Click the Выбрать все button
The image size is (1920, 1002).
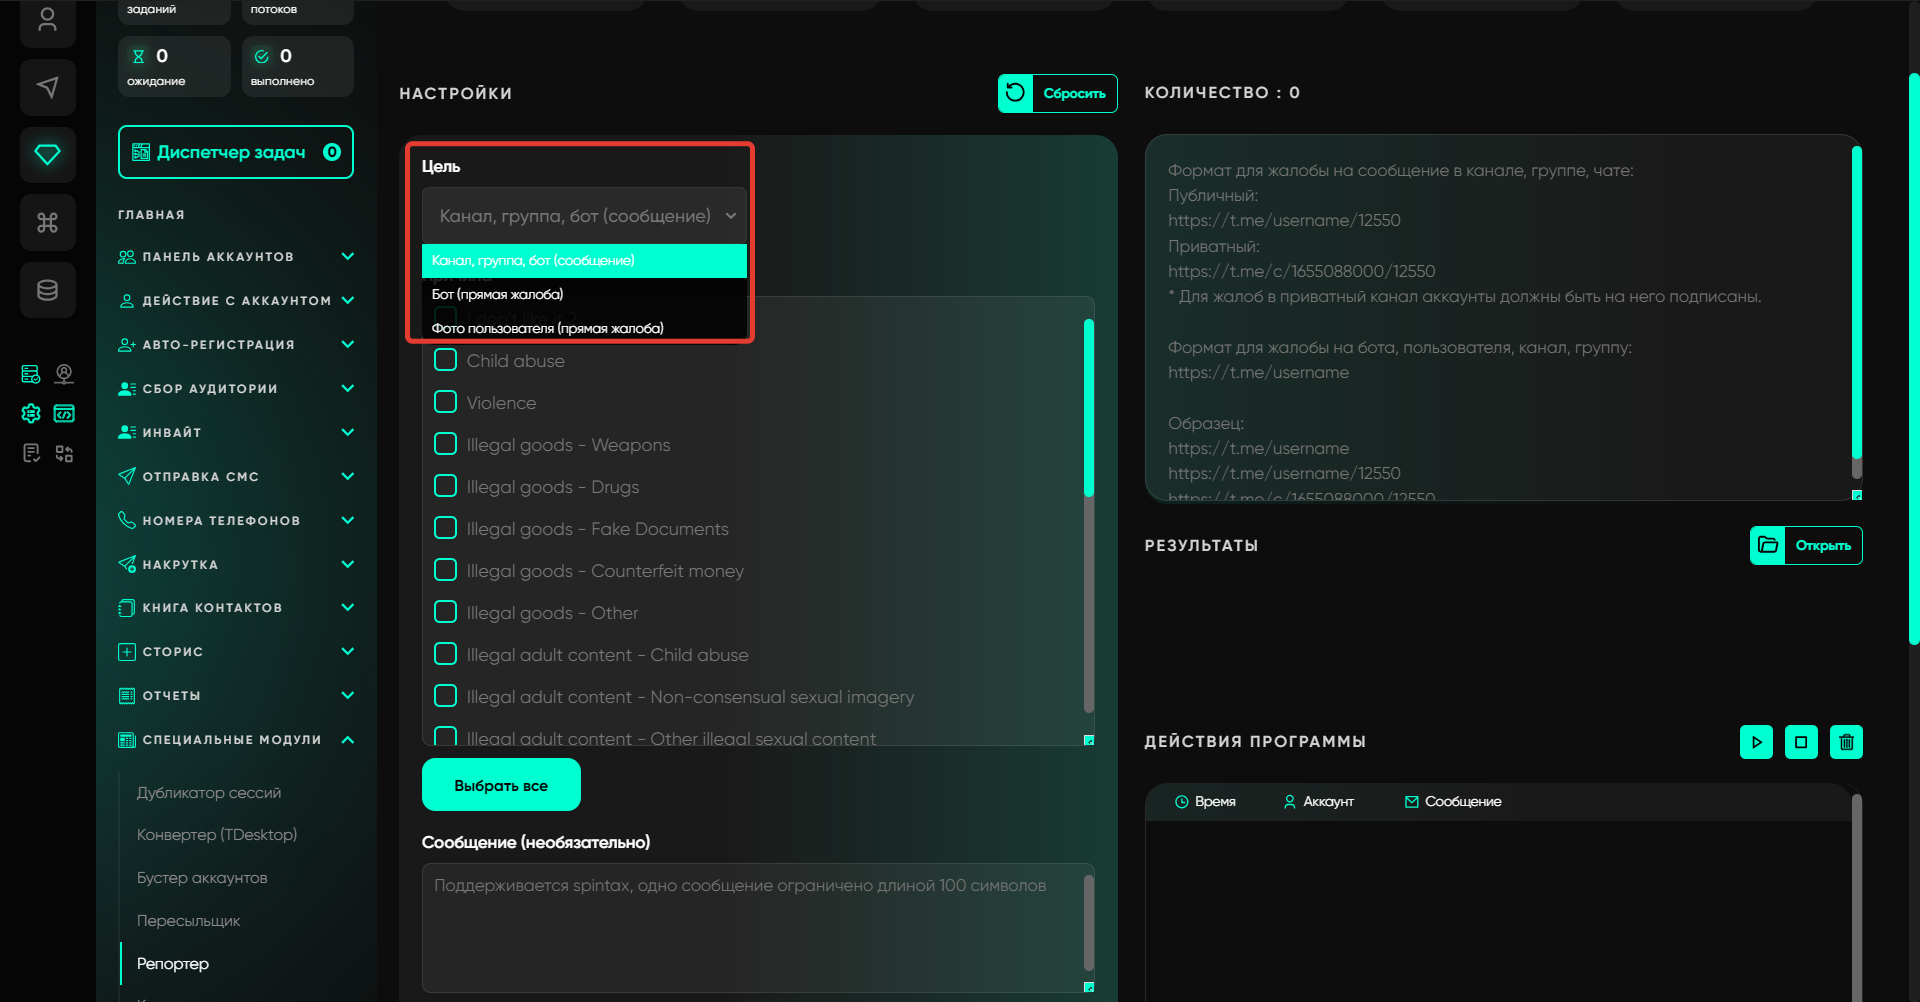[501, 785]
